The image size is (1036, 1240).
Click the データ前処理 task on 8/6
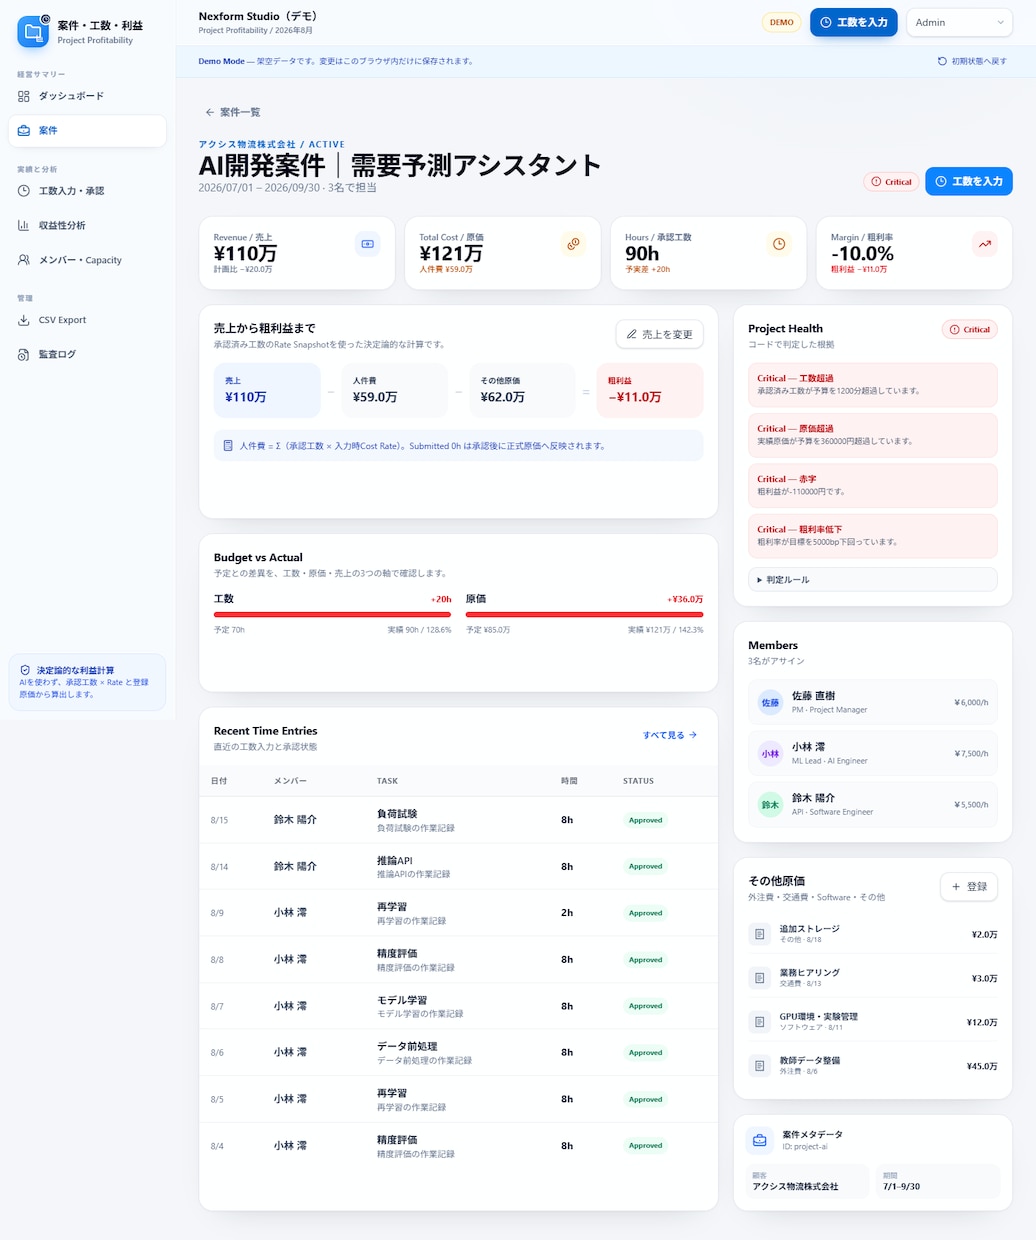click(x=407, y=1046)
